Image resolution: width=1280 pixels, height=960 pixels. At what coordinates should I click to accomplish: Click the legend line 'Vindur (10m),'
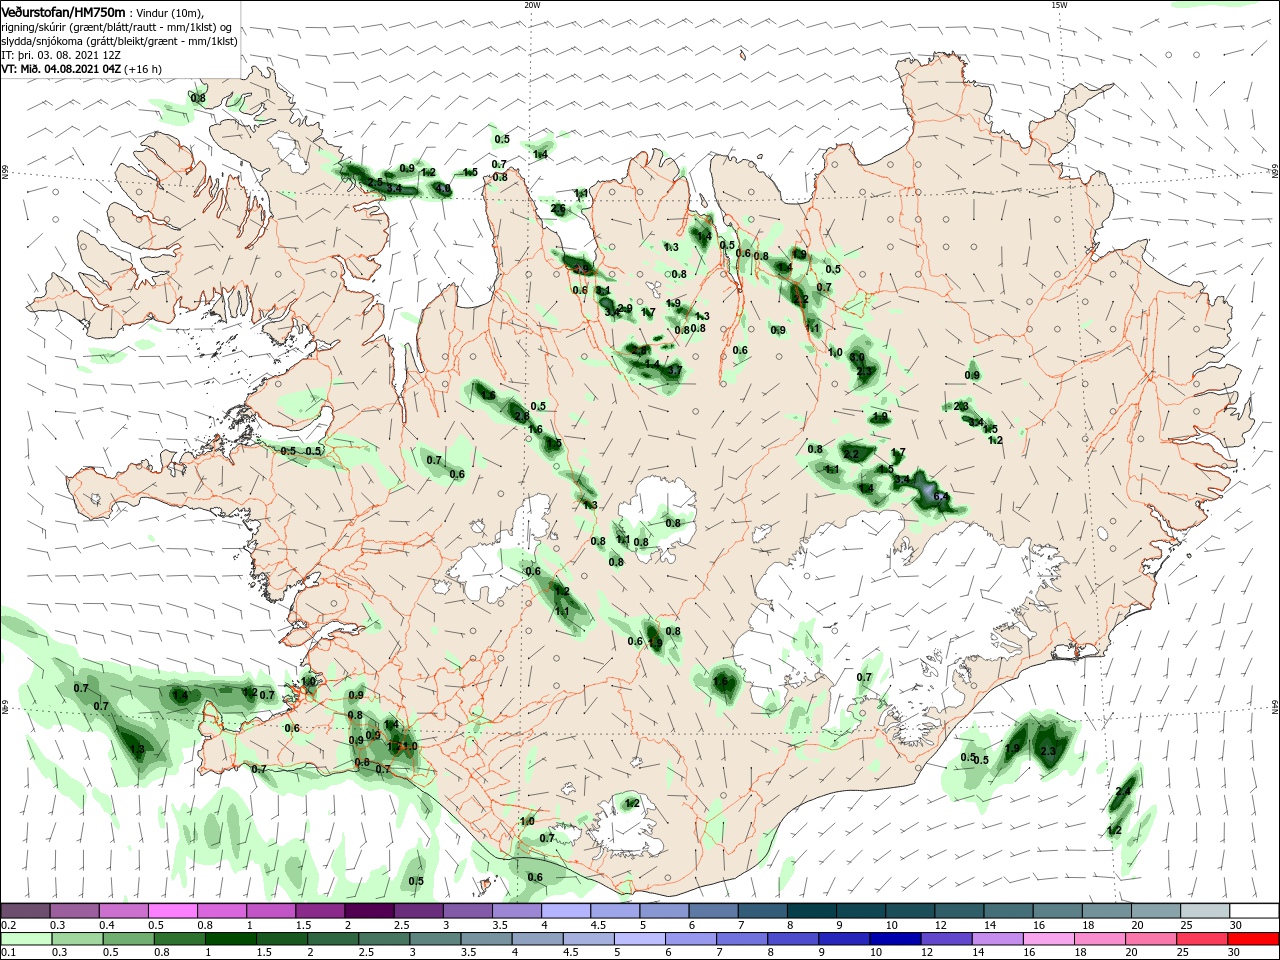pyautogui.click(x=170, y=12)
